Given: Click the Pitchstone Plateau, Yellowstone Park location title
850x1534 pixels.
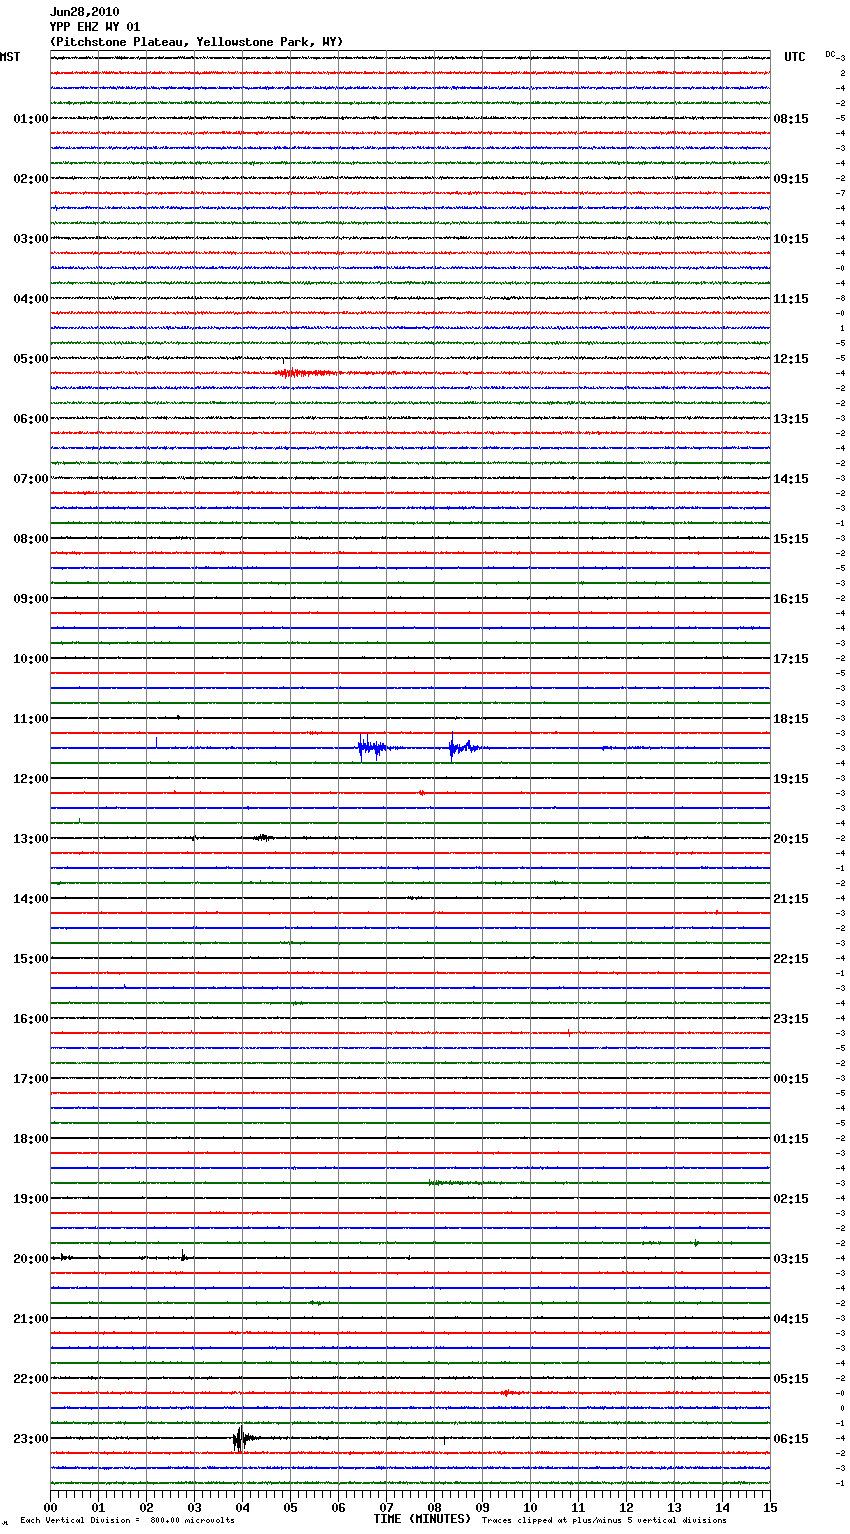Looking at the screenshot, I should (196, 42).
